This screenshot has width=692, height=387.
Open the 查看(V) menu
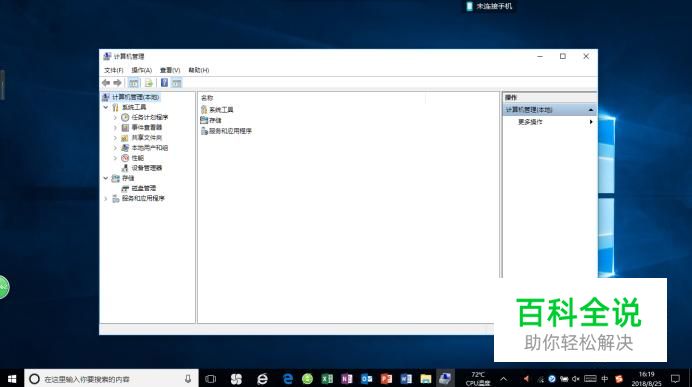click(x=170, y=70)
